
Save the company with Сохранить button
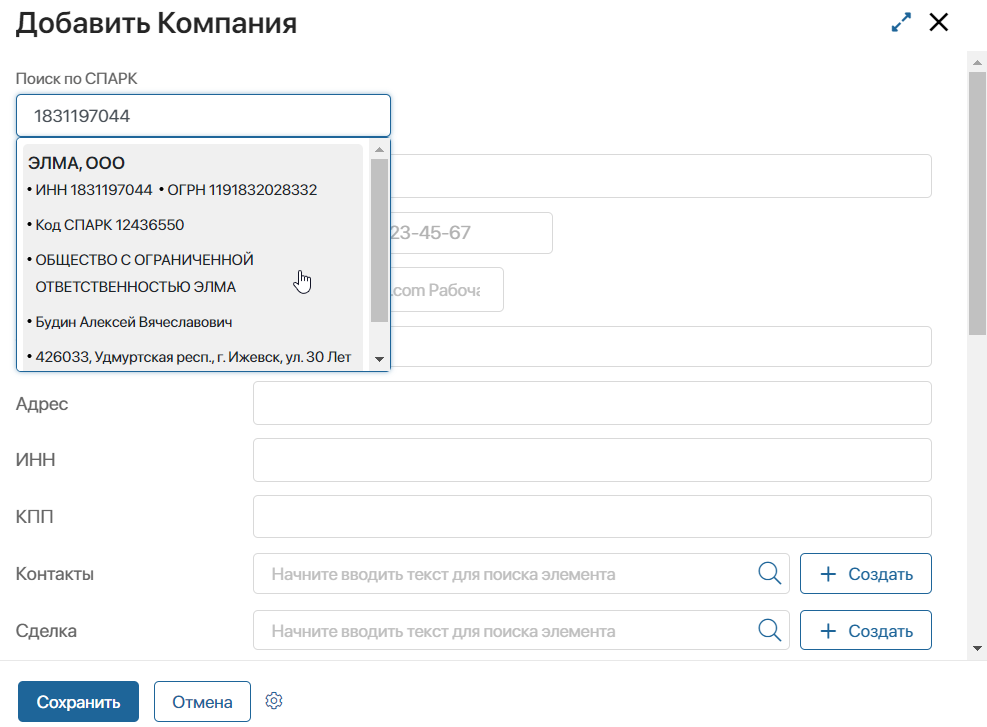coord(77,701)
